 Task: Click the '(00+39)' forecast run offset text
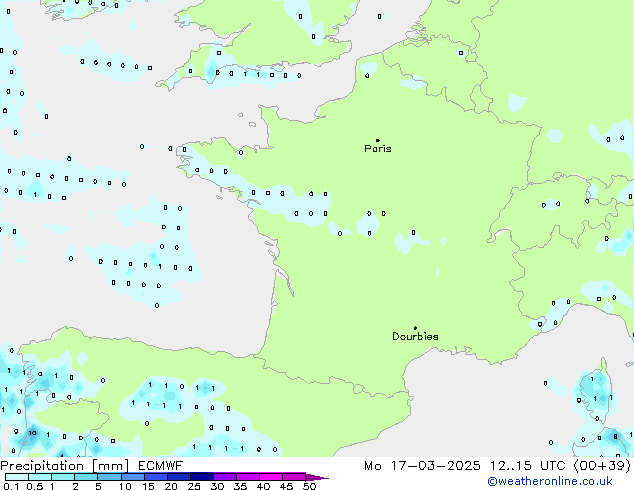coord(602,466)
